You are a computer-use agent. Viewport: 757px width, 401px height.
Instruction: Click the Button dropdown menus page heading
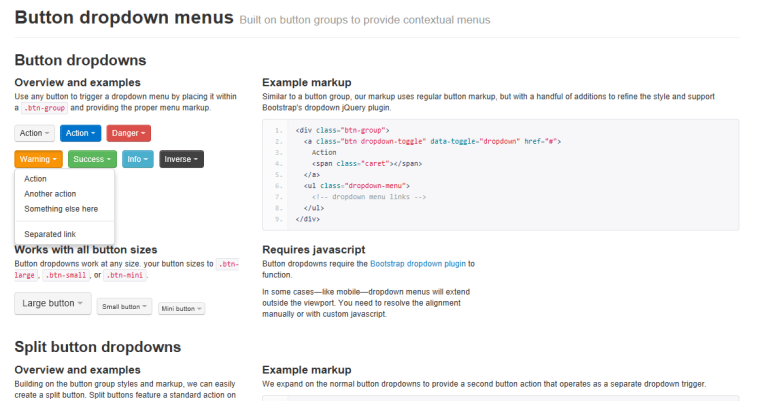124,17
